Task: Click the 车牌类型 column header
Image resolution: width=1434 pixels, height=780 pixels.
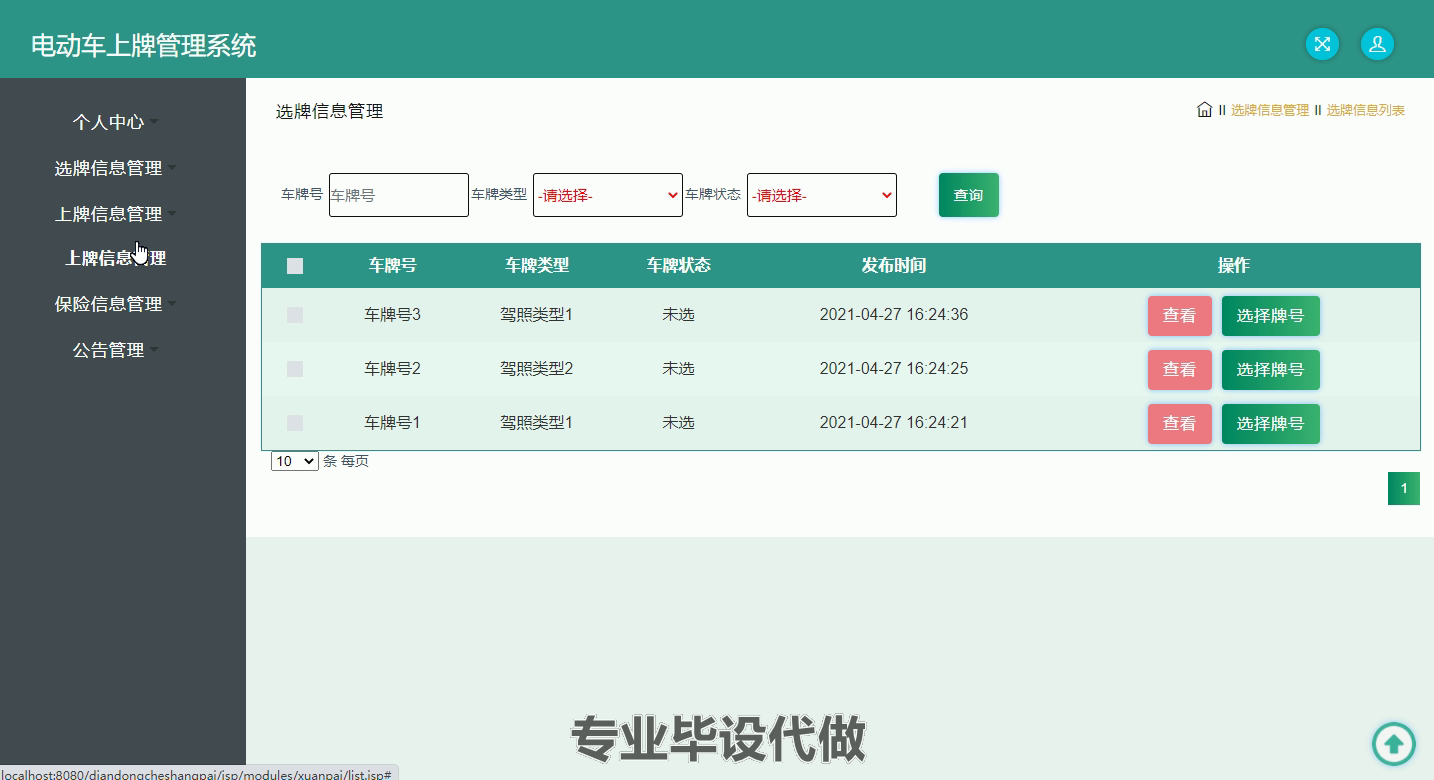Action: click(x=536, y=265)
